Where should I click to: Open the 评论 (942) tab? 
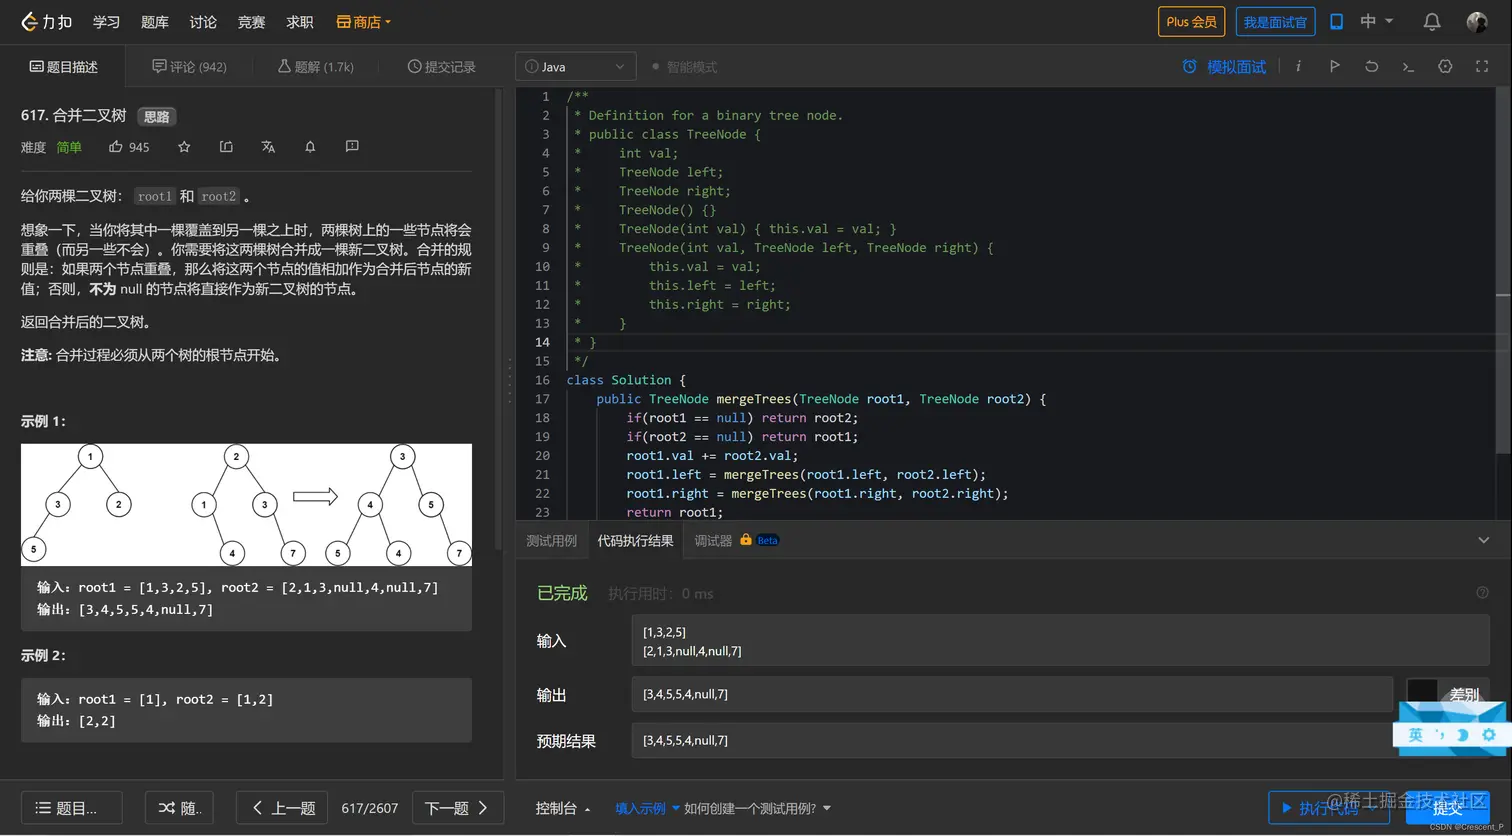(x=189, y=66)
